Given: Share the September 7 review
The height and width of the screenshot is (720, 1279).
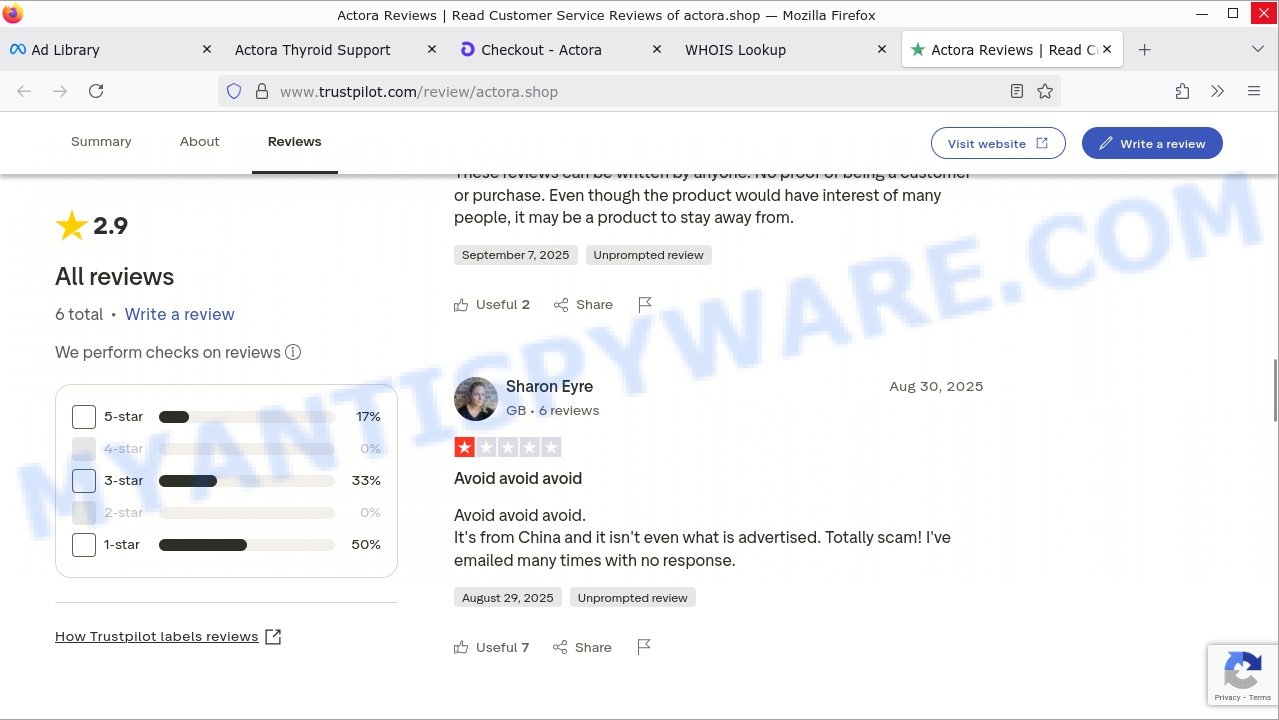Looking at the screenshot, I should [x=583, y=304].
